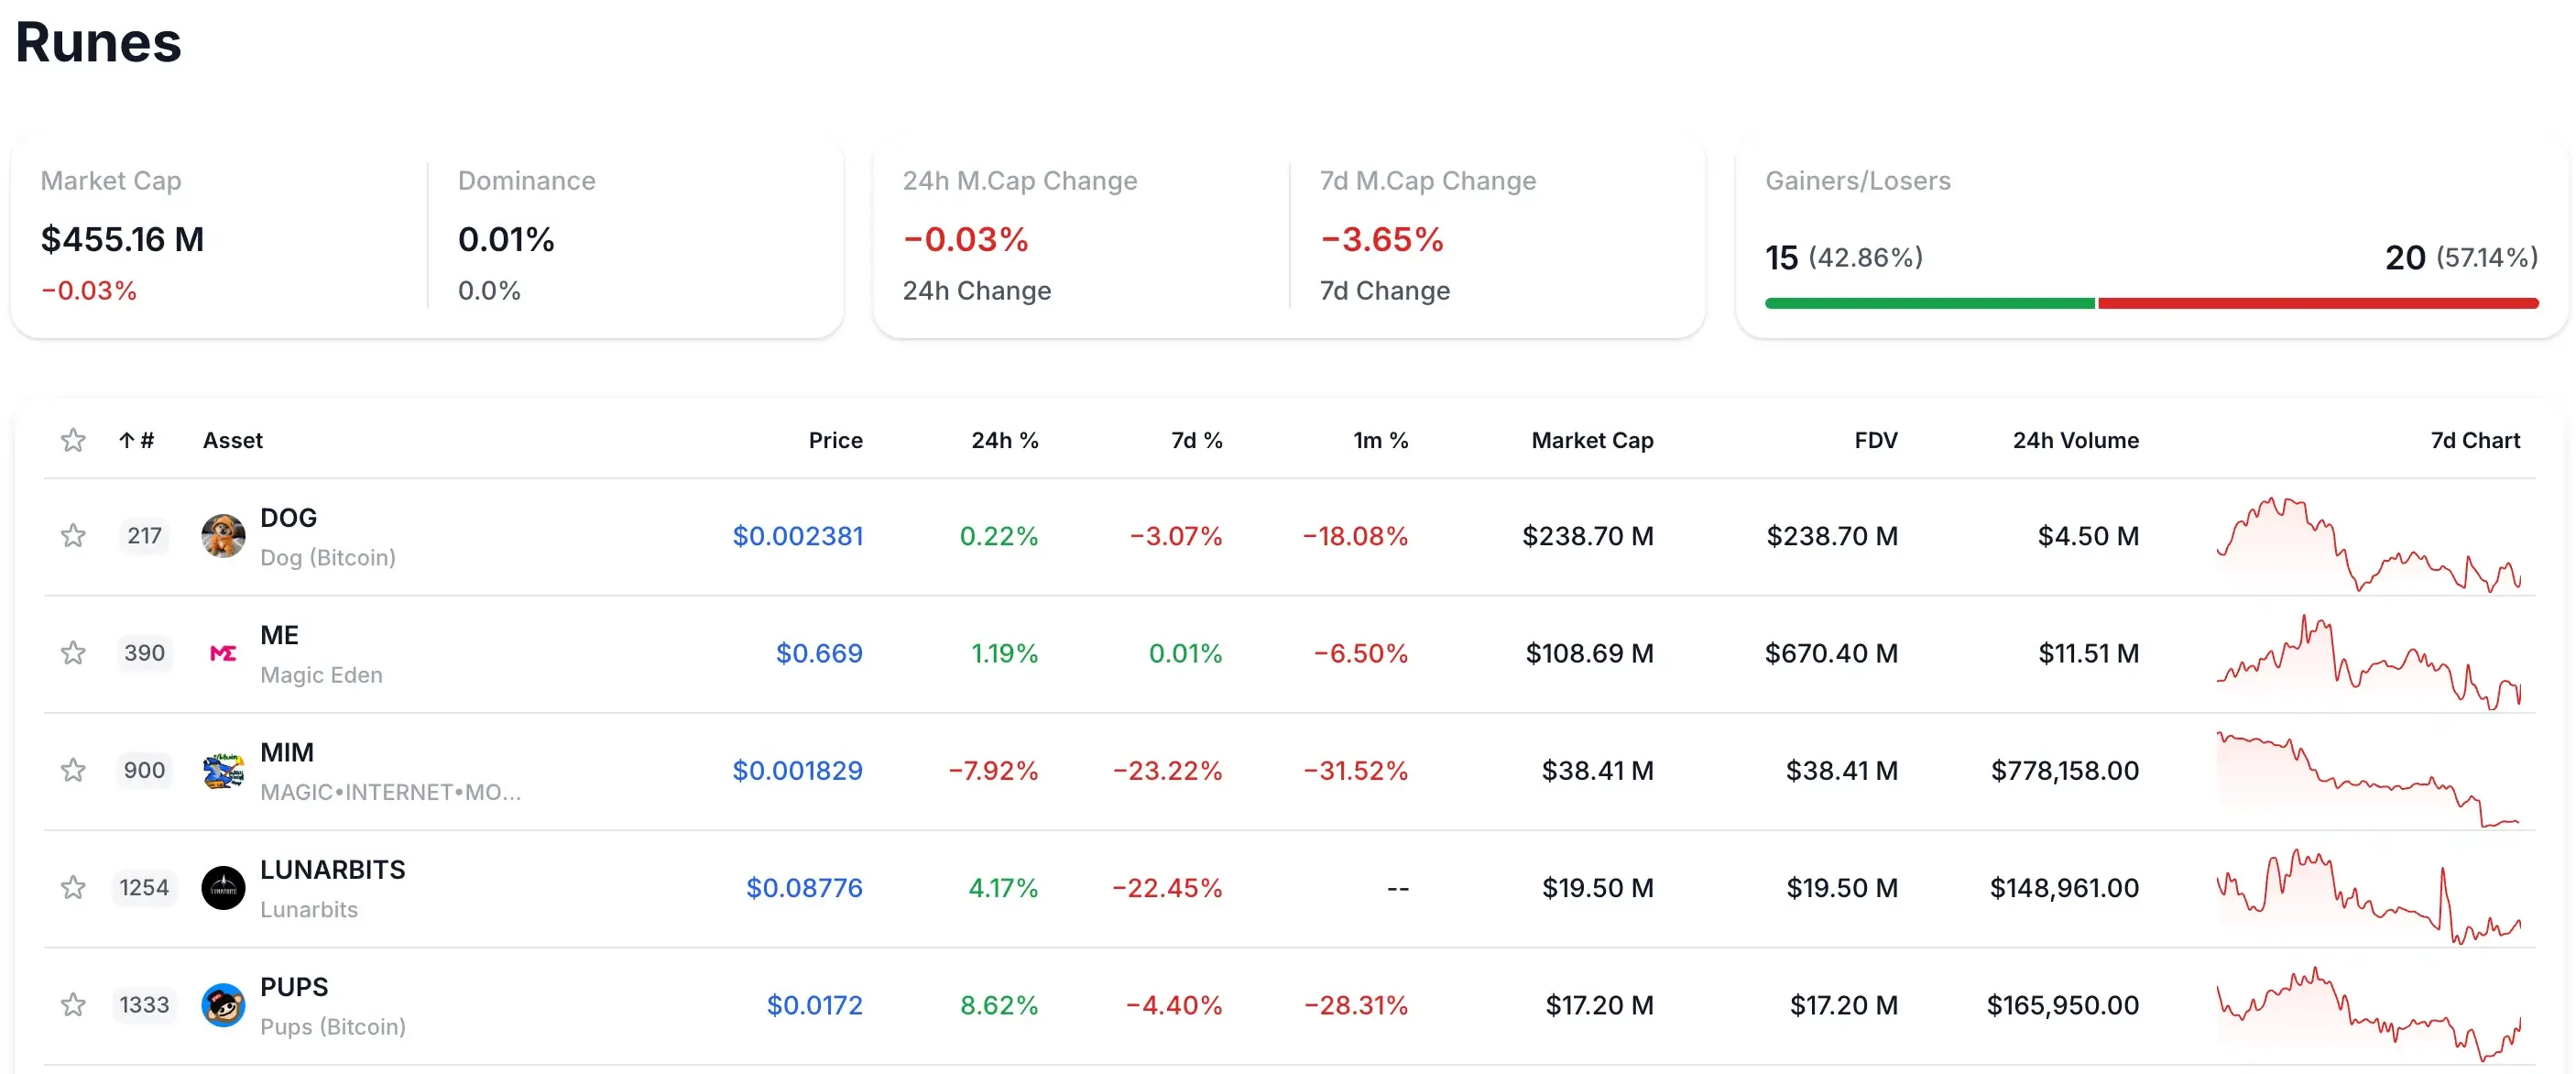Star the ME Magic Eden row
The image size is (2576, 1074).
73,653
